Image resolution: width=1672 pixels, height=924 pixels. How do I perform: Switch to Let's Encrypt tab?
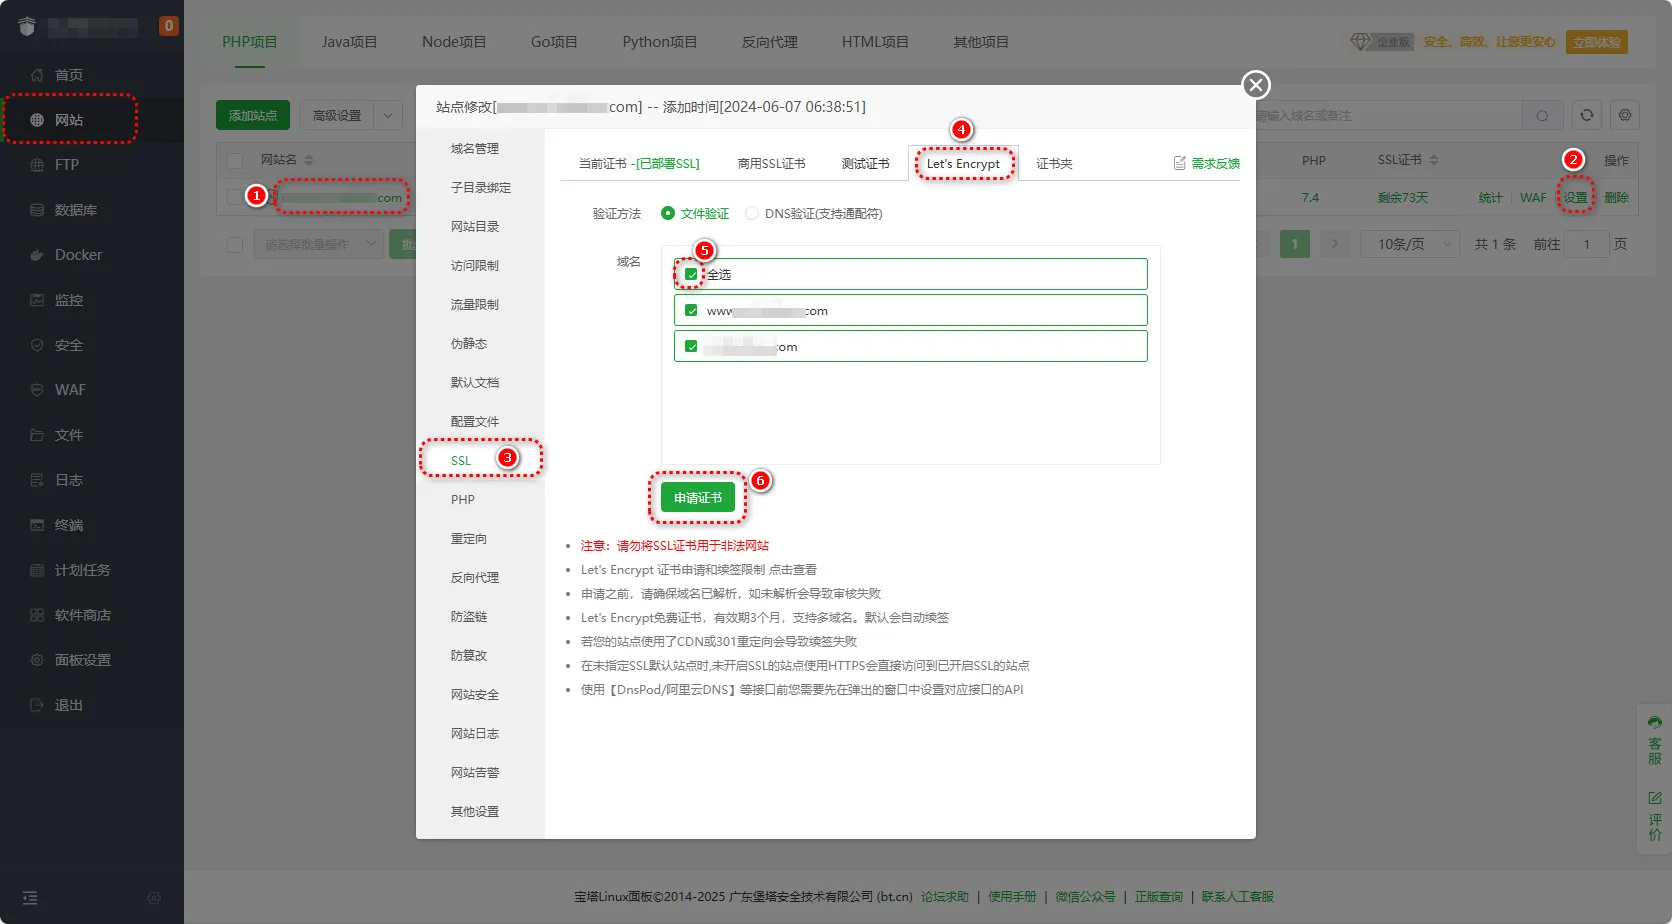[x=963, y=163]
